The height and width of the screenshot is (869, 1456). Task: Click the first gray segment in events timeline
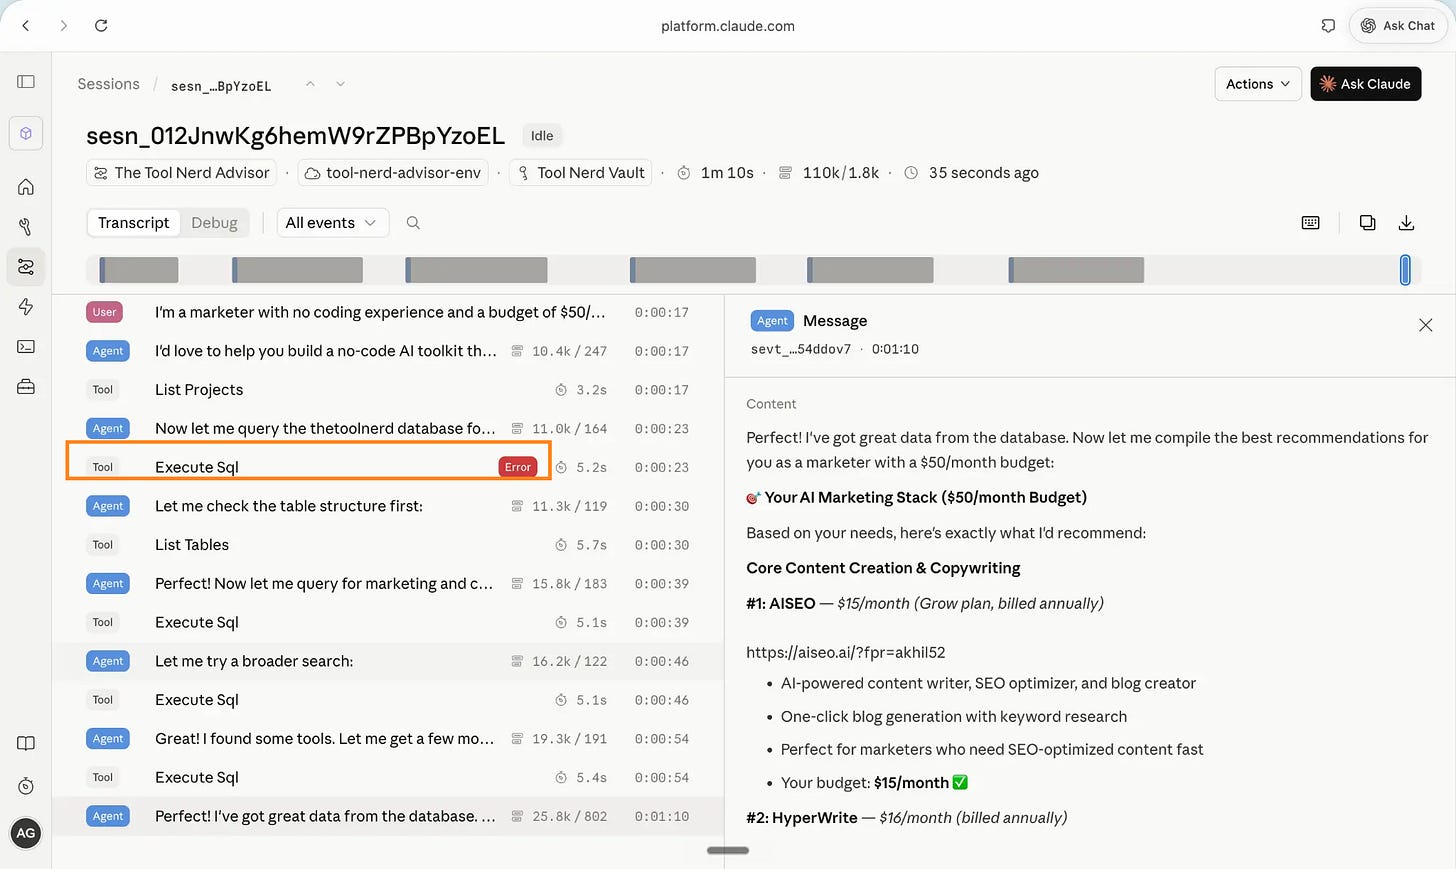pos(139,270)
